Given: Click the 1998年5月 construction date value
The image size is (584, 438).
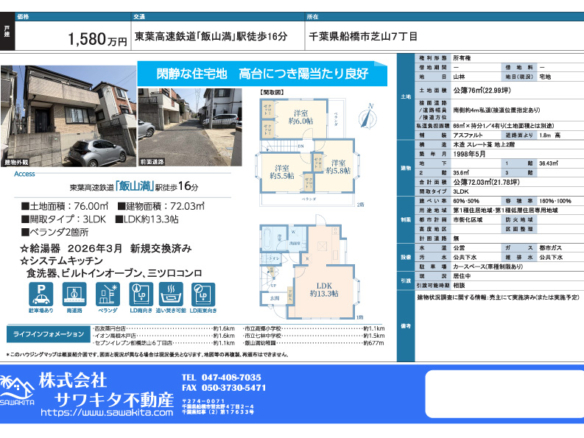Looking at the screenshot, I should [x=469, y=154].
